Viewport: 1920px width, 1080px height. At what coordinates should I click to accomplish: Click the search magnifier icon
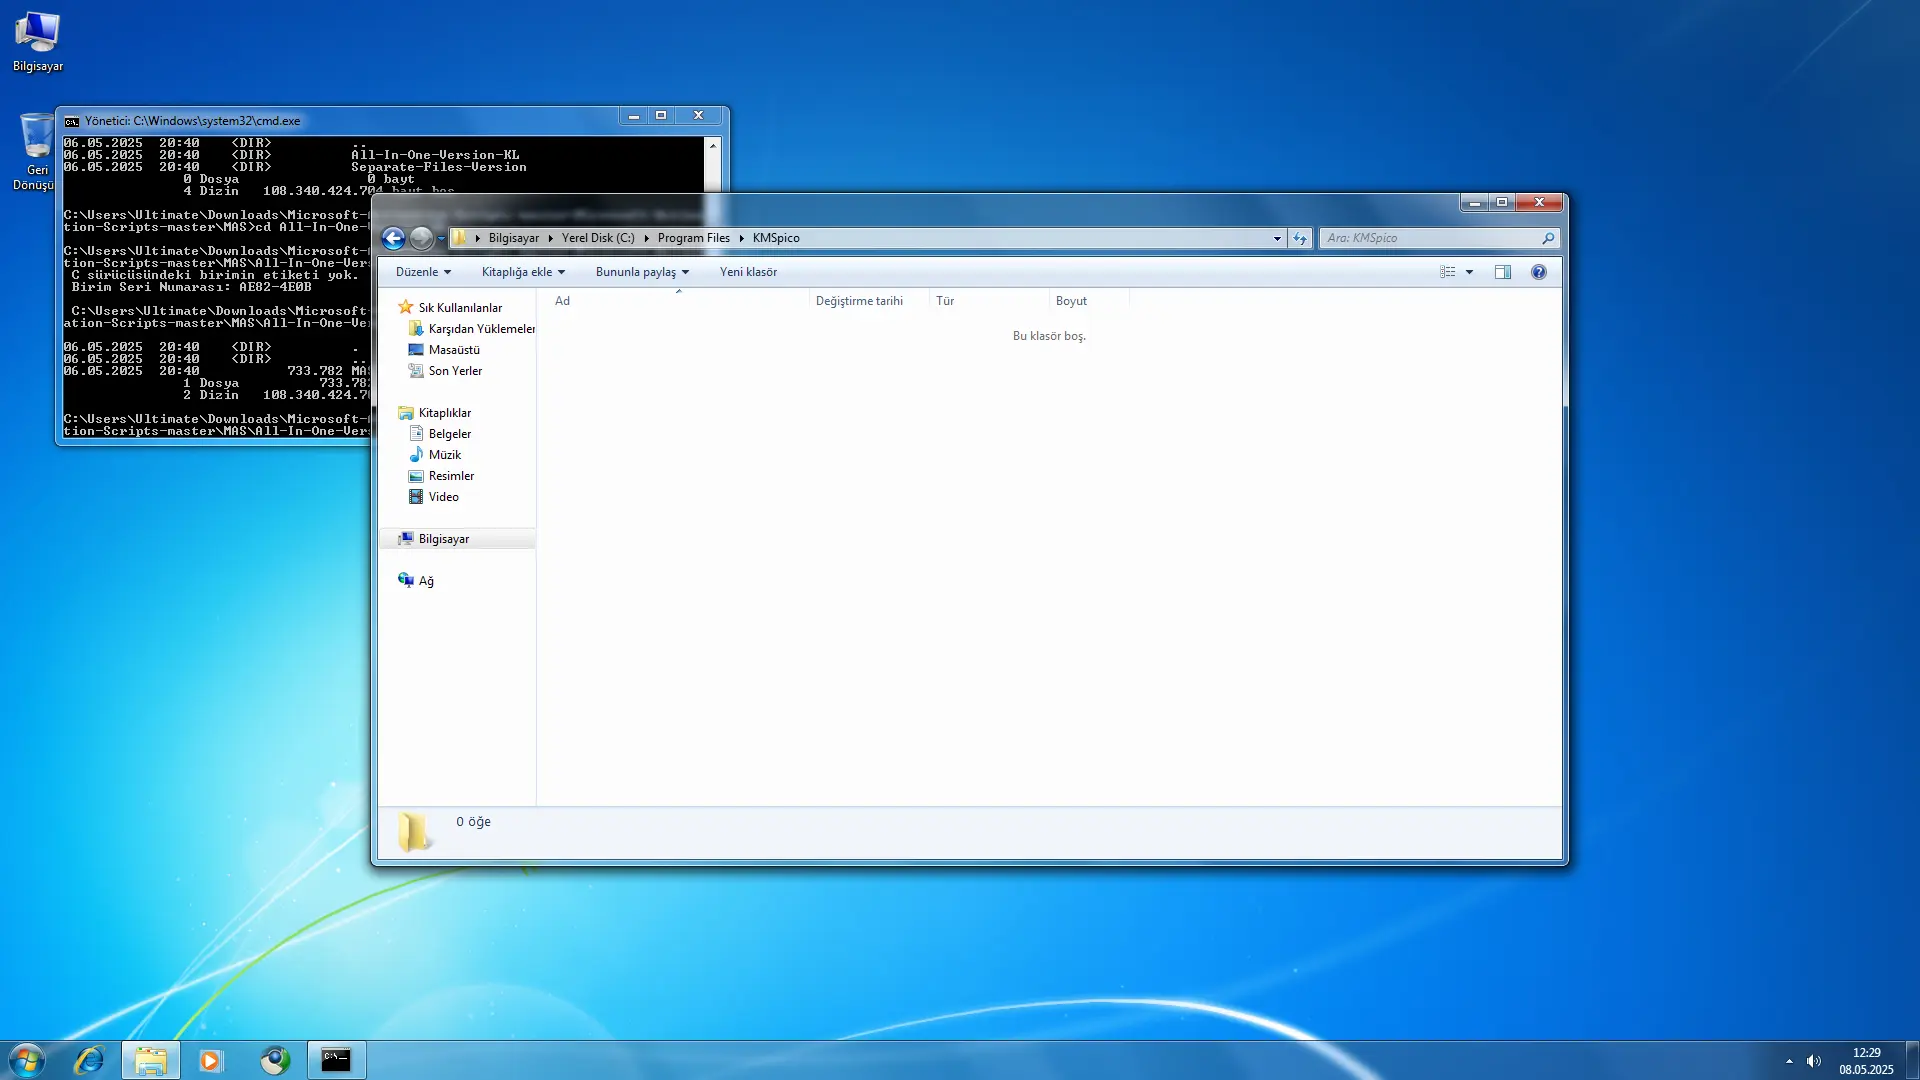pos(1548,238)
